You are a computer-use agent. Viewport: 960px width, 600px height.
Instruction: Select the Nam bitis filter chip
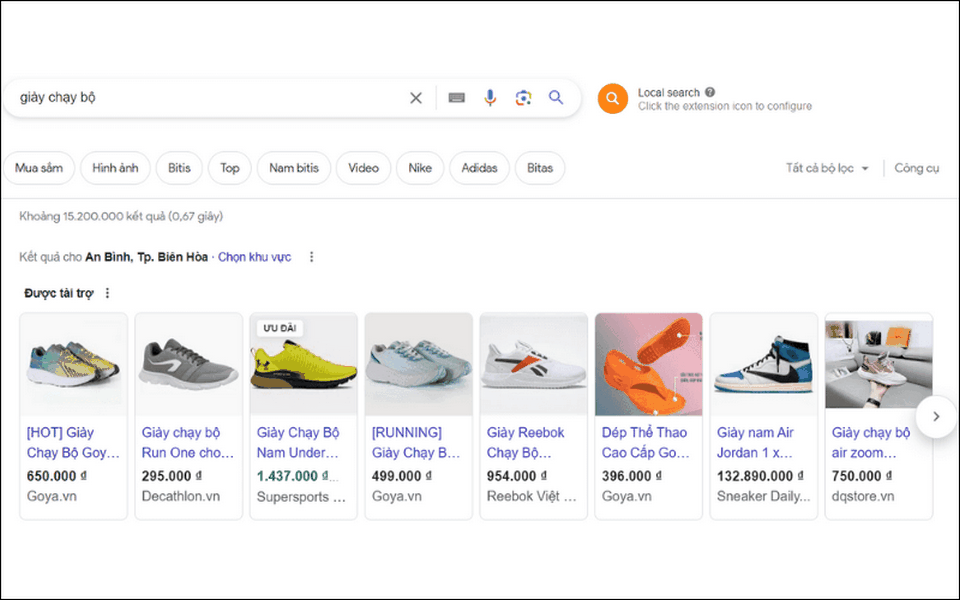point(294,168)
